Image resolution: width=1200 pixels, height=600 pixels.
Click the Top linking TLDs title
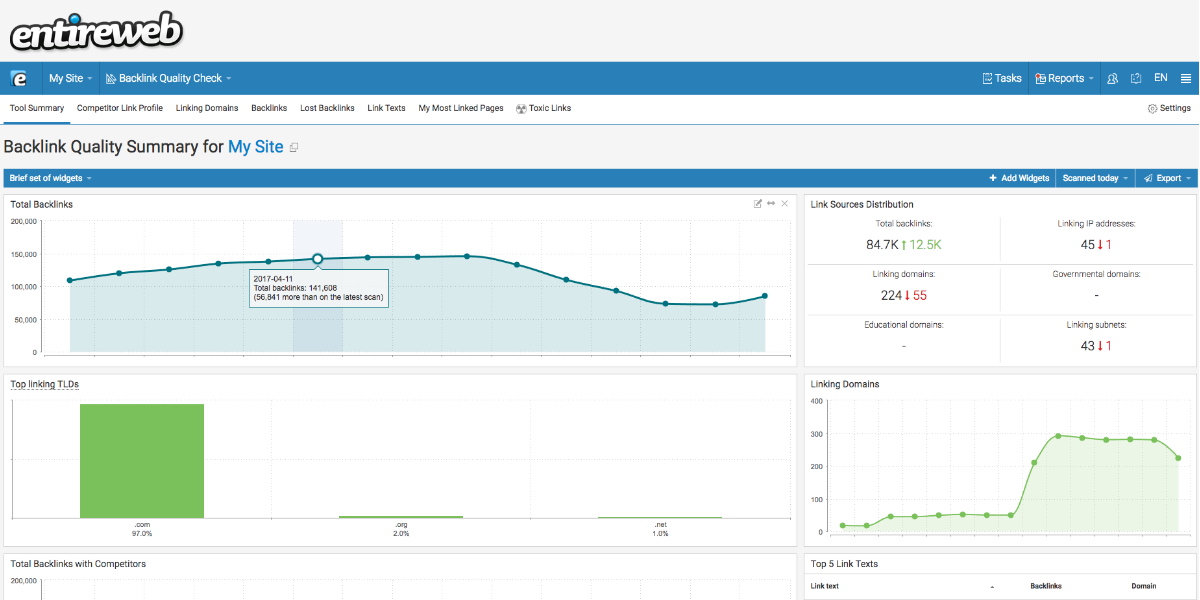45,384
